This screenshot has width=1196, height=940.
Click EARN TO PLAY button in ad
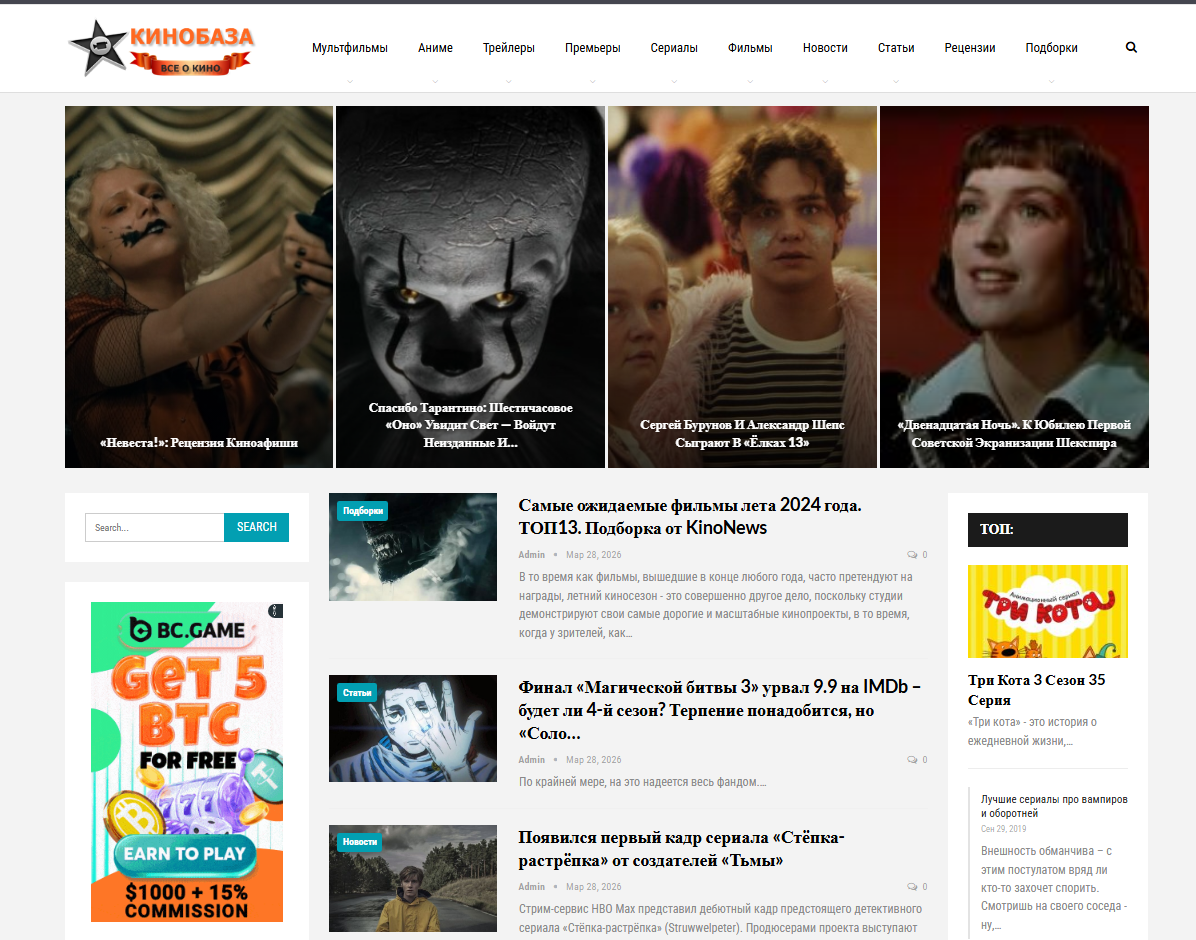point(185,854)
